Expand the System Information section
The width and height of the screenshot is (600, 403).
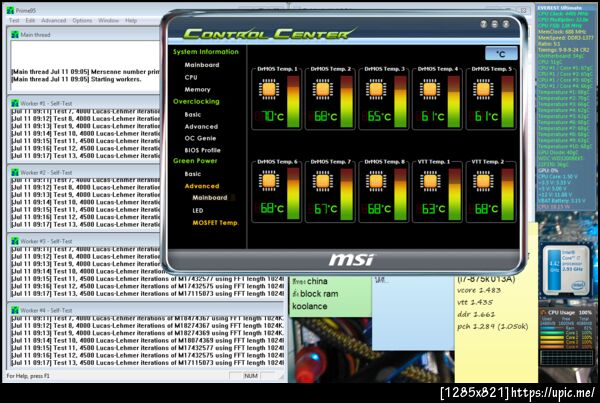pyautogui.click(x=205, y=52)
